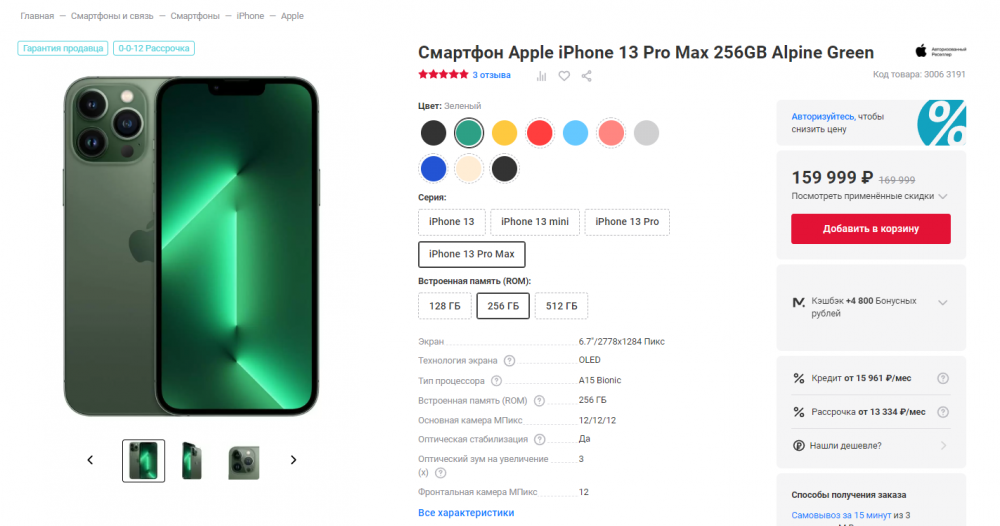Open the Нашли дешевле? arrow row
1000x526 pixels.
pyautogui.click(x=871, y=446)
